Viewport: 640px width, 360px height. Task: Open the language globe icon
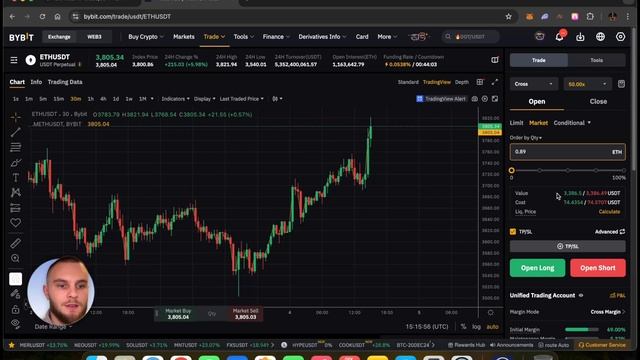pos(600,37)
